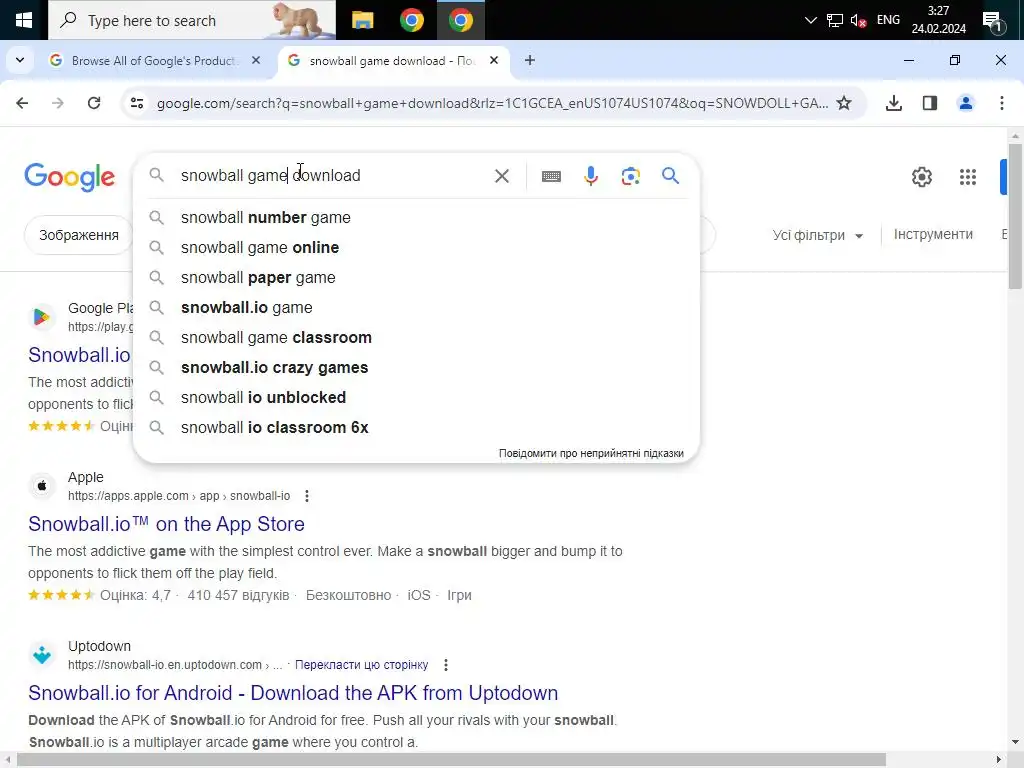
Task: Click the Google Play result favicon
Action: [x=42, y=317]
